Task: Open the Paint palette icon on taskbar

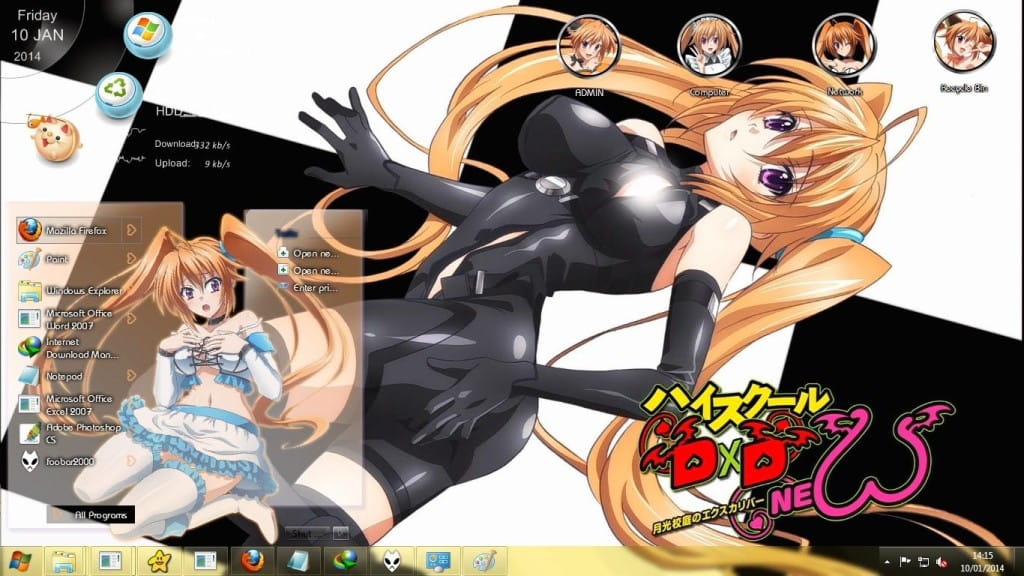Action: (x=484, y=561)
